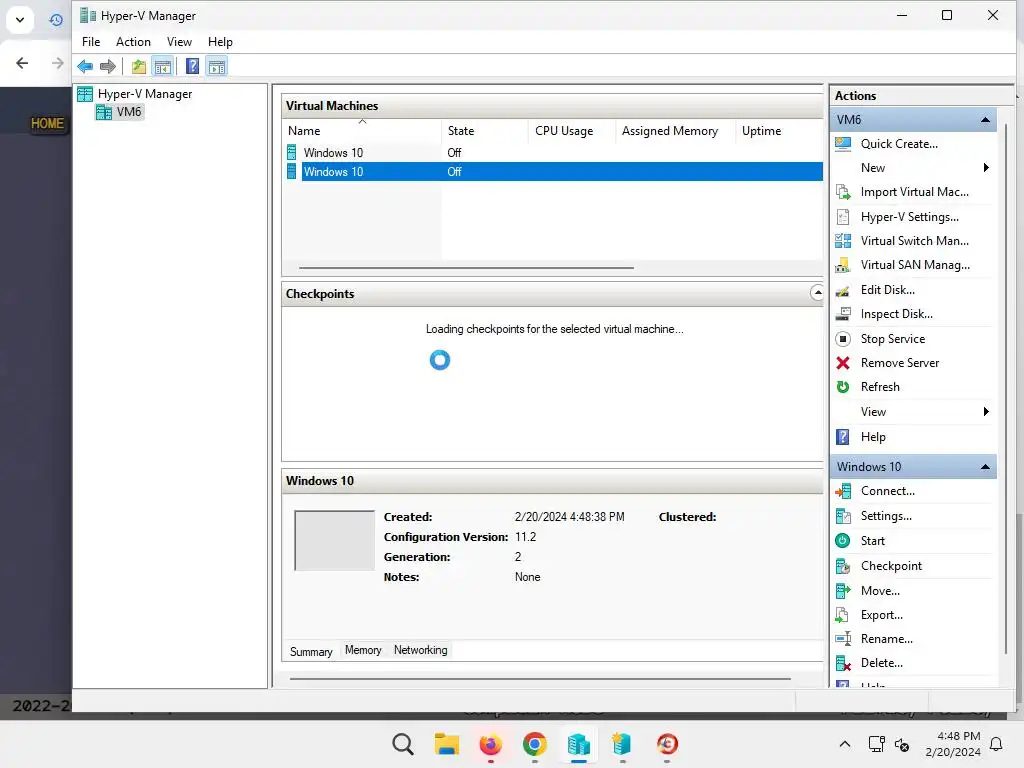The image size is (1024, 768).
Task: Click the Start action label
Action: tap(872, 541)
